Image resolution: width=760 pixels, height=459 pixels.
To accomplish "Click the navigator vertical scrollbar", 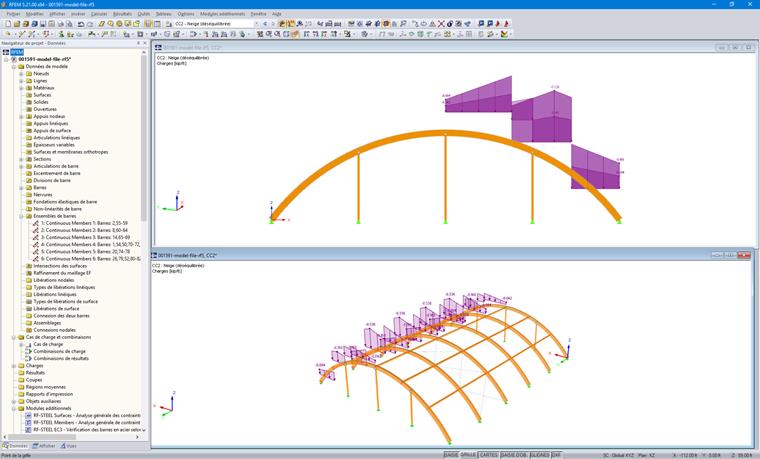I will 144,138.
